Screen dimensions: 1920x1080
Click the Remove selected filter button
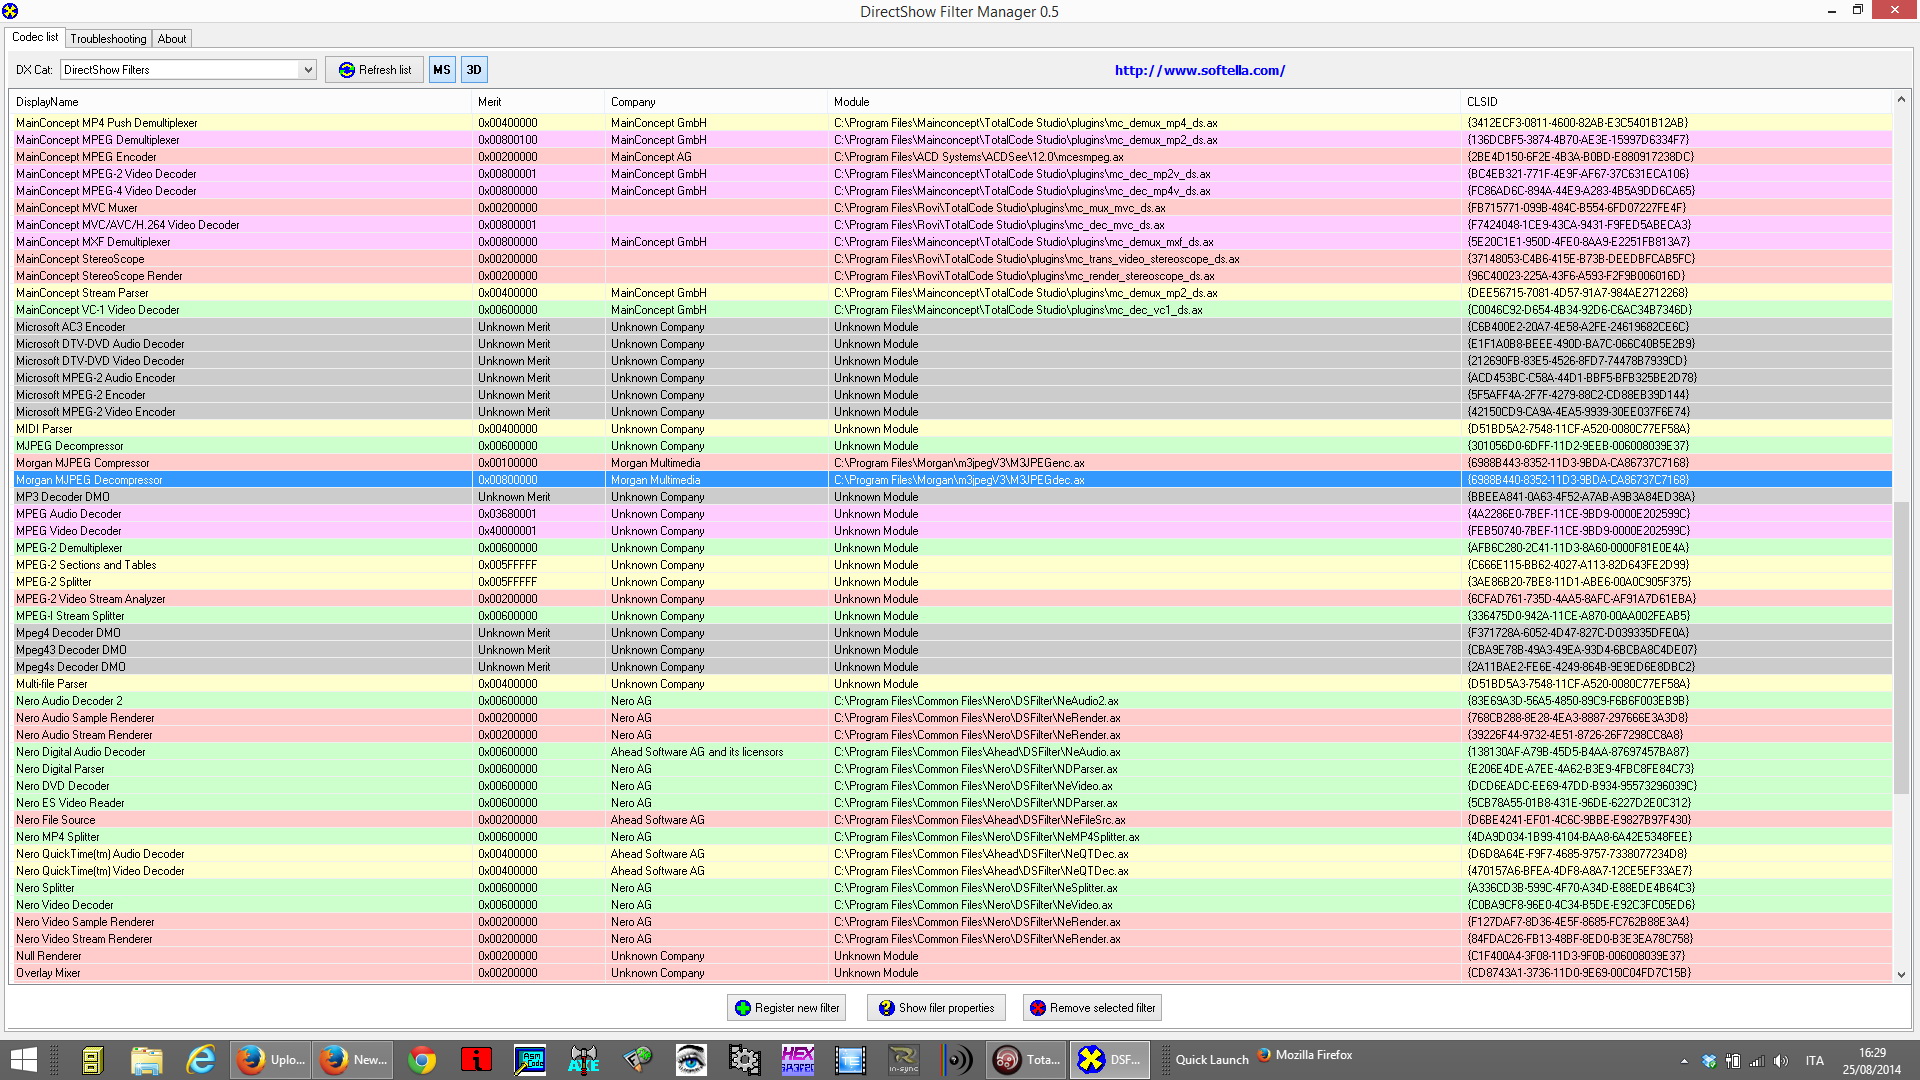[1092, 1008]
